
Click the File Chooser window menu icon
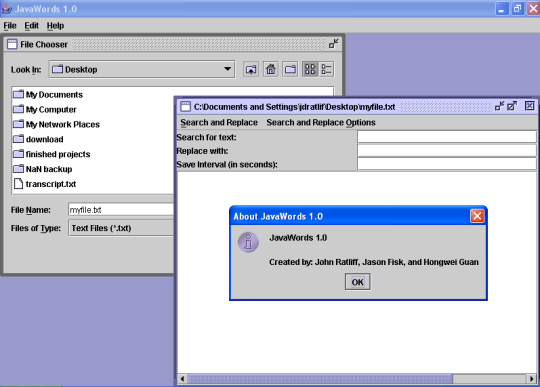click(12, 44)
